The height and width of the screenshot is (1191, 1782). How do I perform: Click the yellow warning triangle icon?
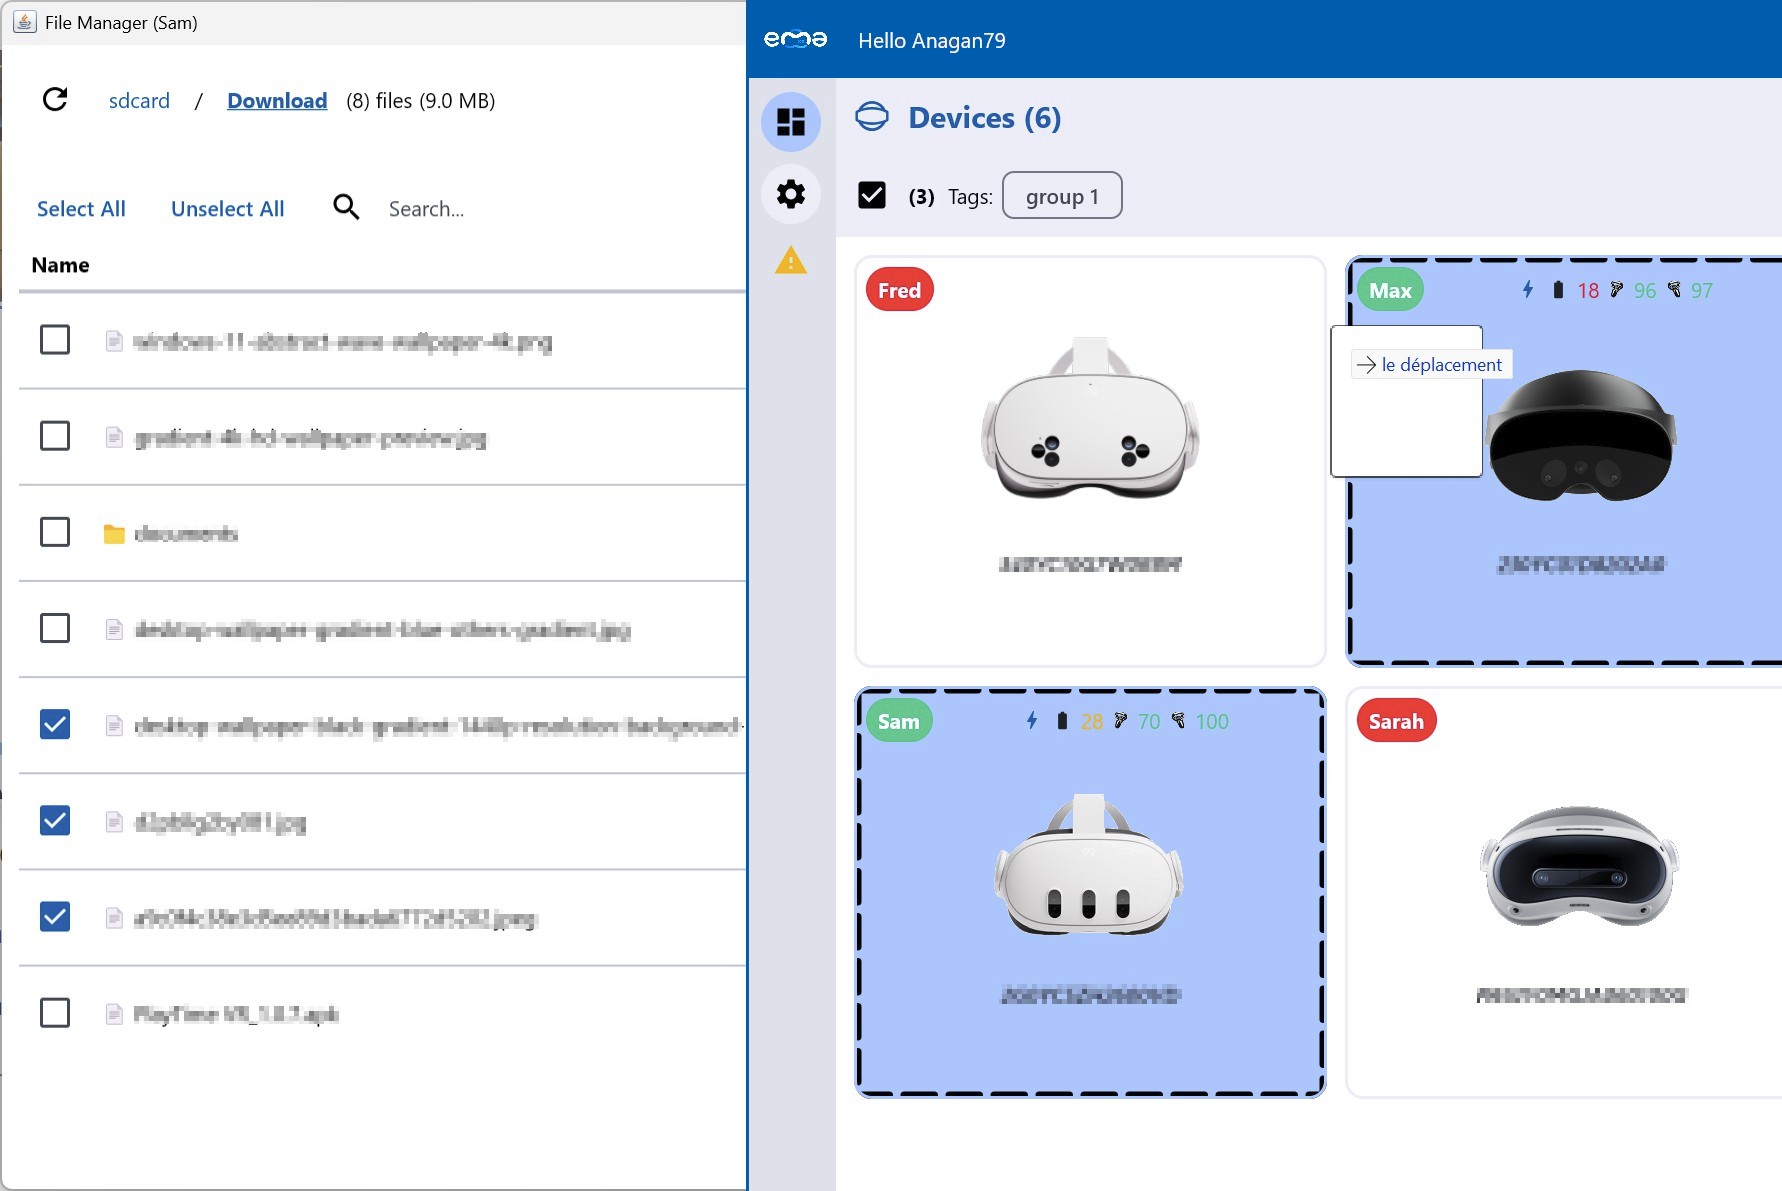pyautogui.click(x=791, y=261)
